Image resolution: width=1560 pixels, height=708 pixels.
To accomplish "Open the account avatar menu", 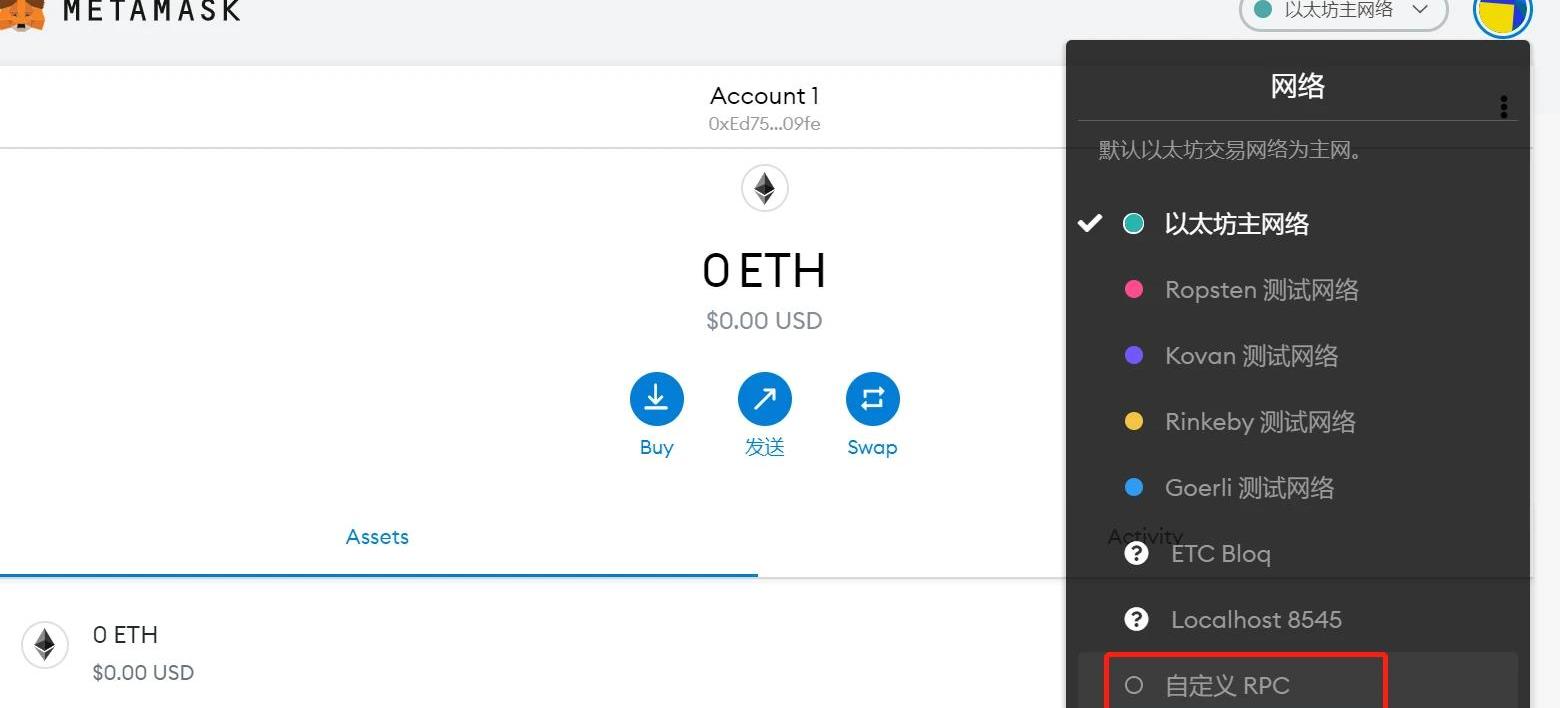I will (1502, 14).
